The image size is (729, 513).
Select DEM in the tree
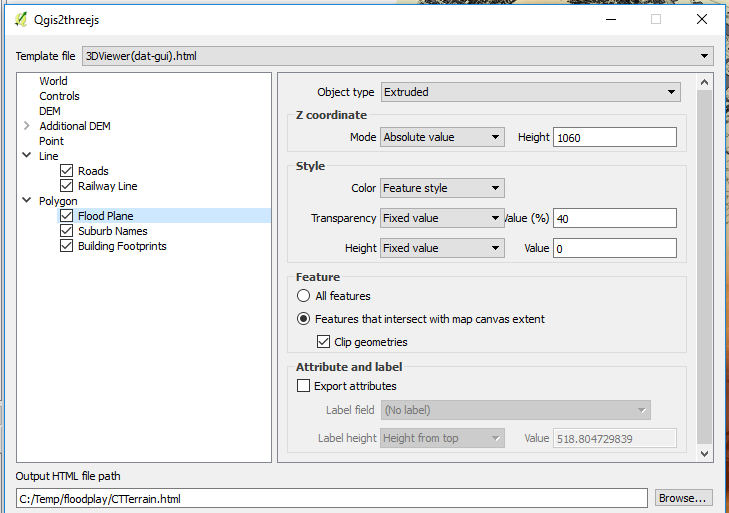tap(50, 111)
